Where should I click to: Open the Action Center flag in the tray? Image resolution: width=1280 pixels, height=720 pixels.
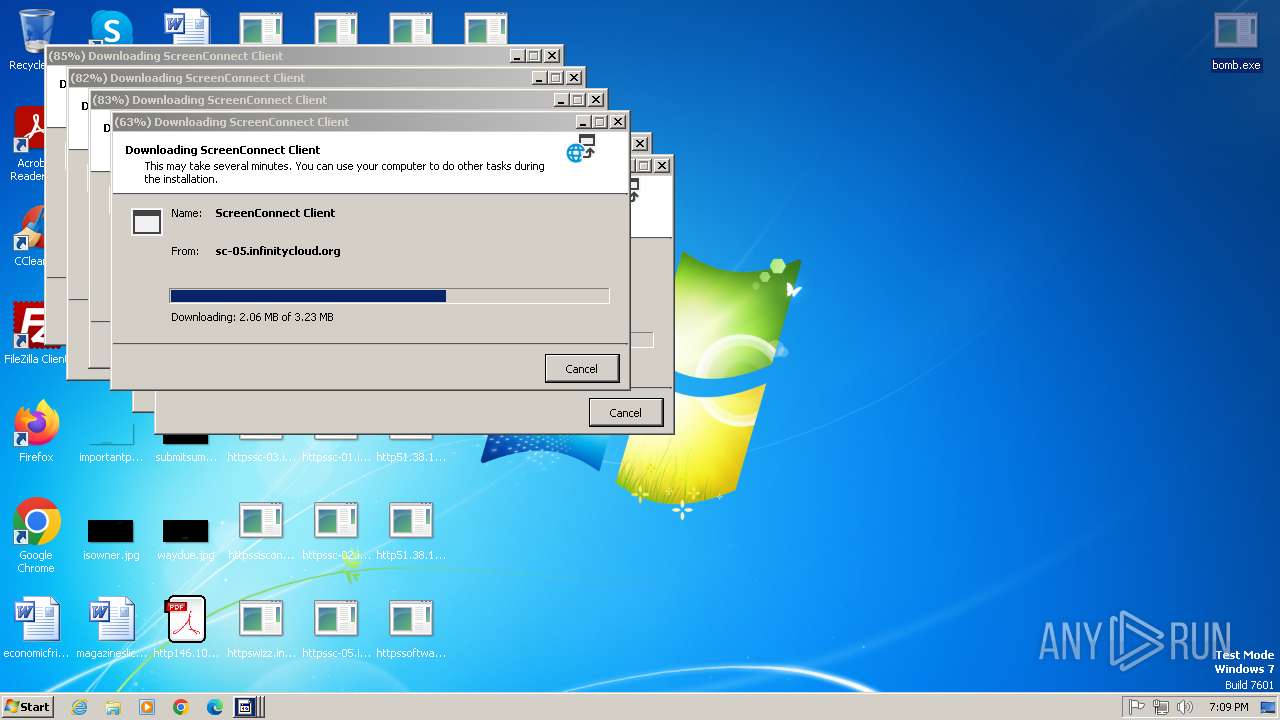pos(1137,707)
